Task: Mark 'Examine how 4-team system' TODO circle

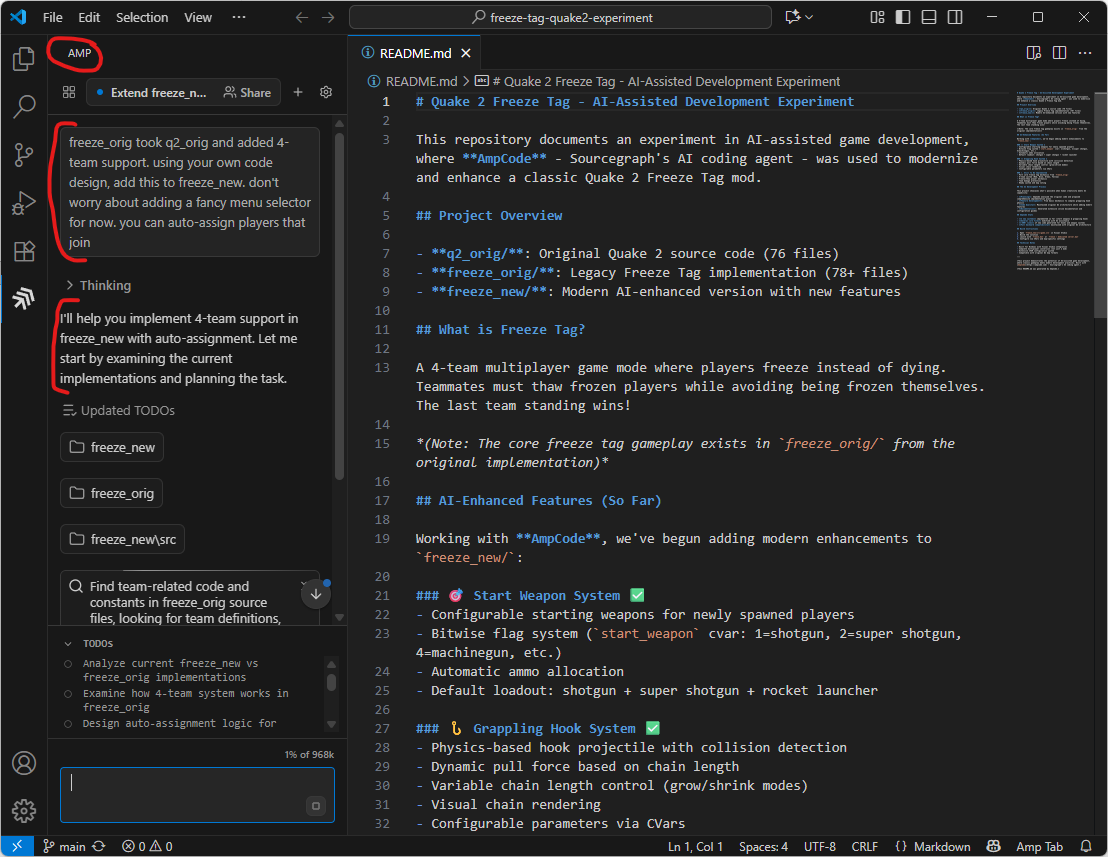Action: coord(68,694)
